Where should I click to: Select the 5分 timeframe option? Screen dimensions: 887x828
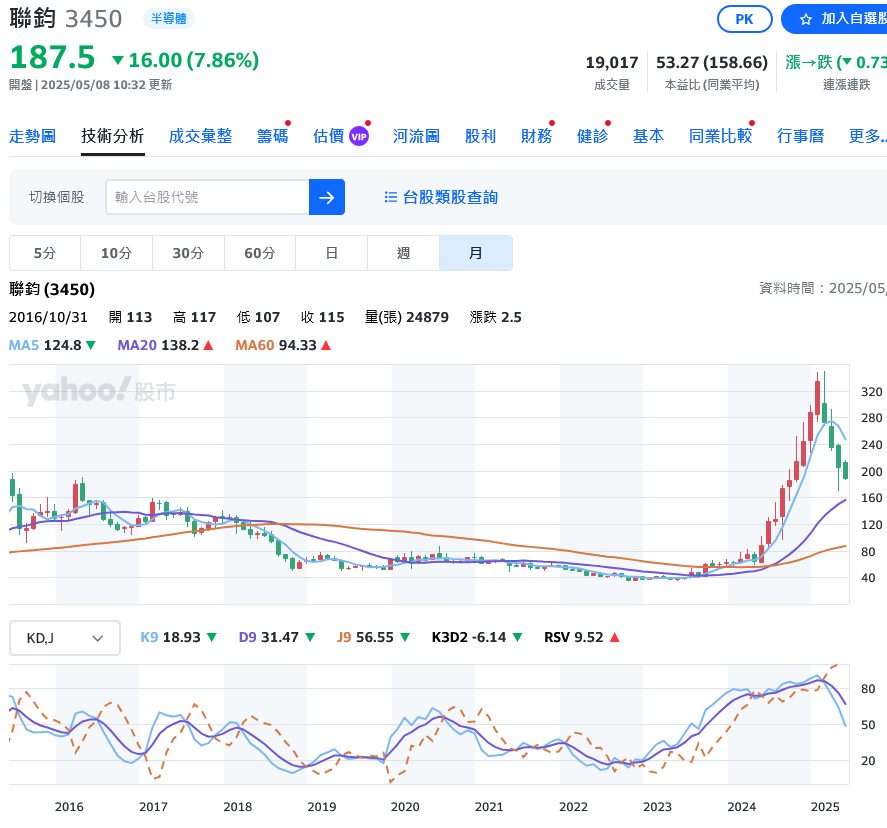[45, 253]
